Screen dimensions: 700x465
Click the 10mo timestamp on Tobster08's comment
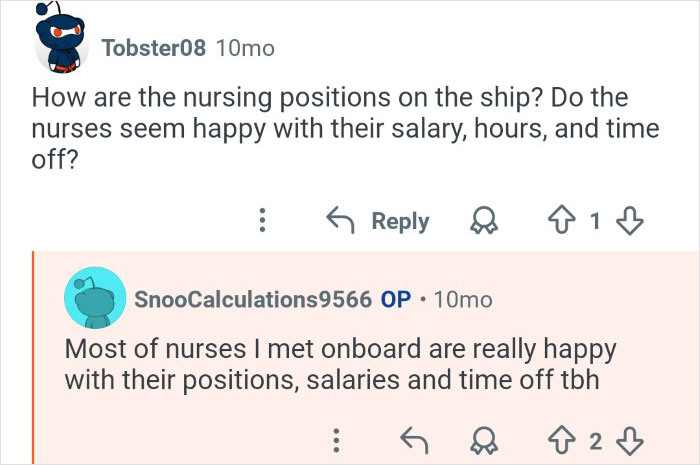(244, 47)
